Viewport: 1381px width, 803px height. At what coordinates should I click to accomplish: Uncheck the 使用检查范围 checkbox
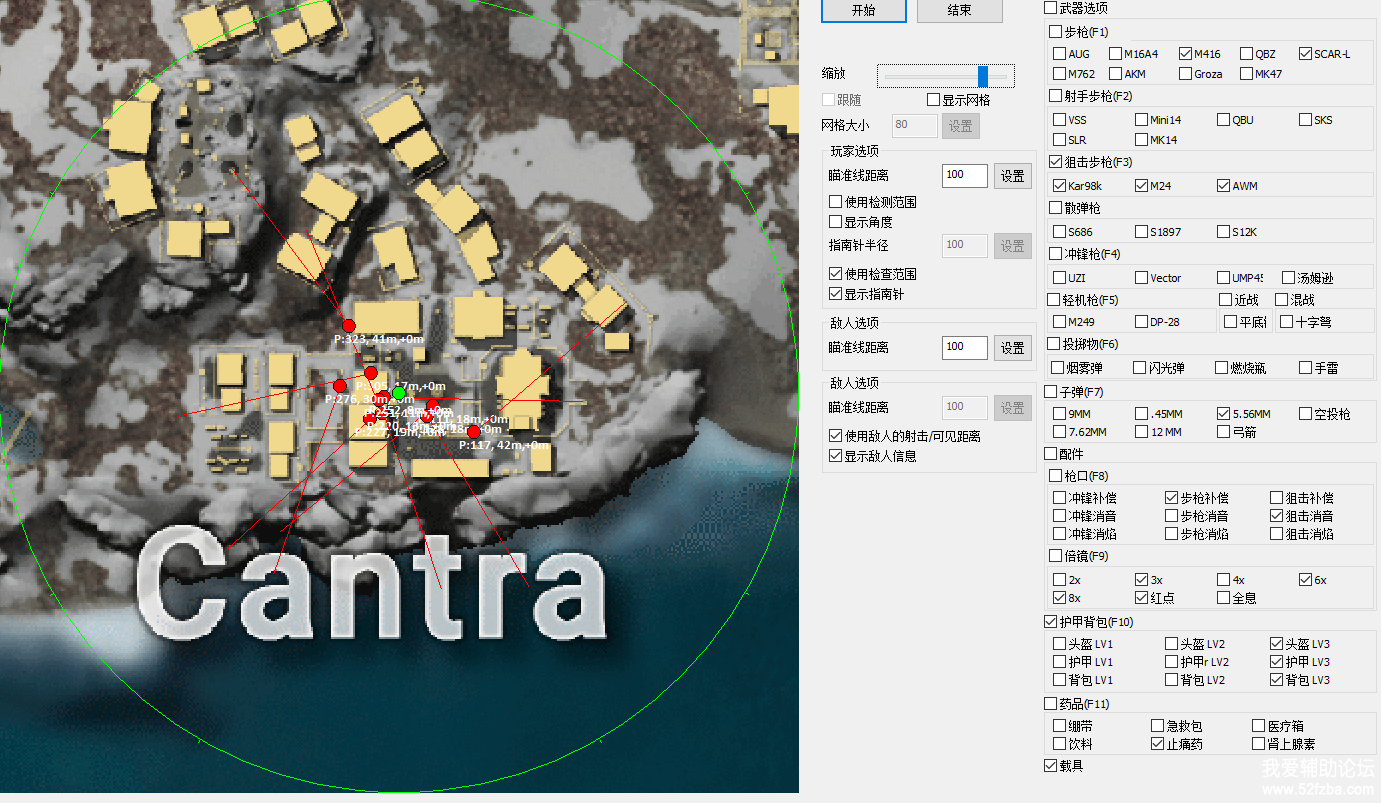coord(836,274)
